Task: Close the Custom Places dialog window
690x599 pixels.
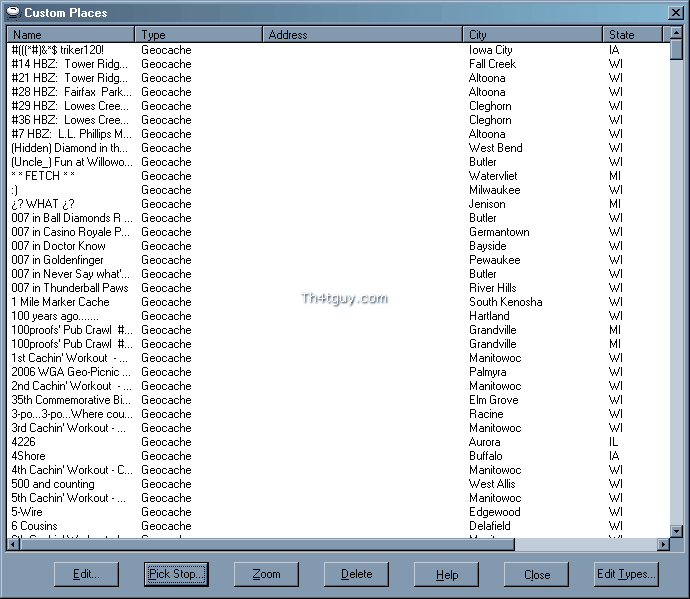Action: (677, 12)
